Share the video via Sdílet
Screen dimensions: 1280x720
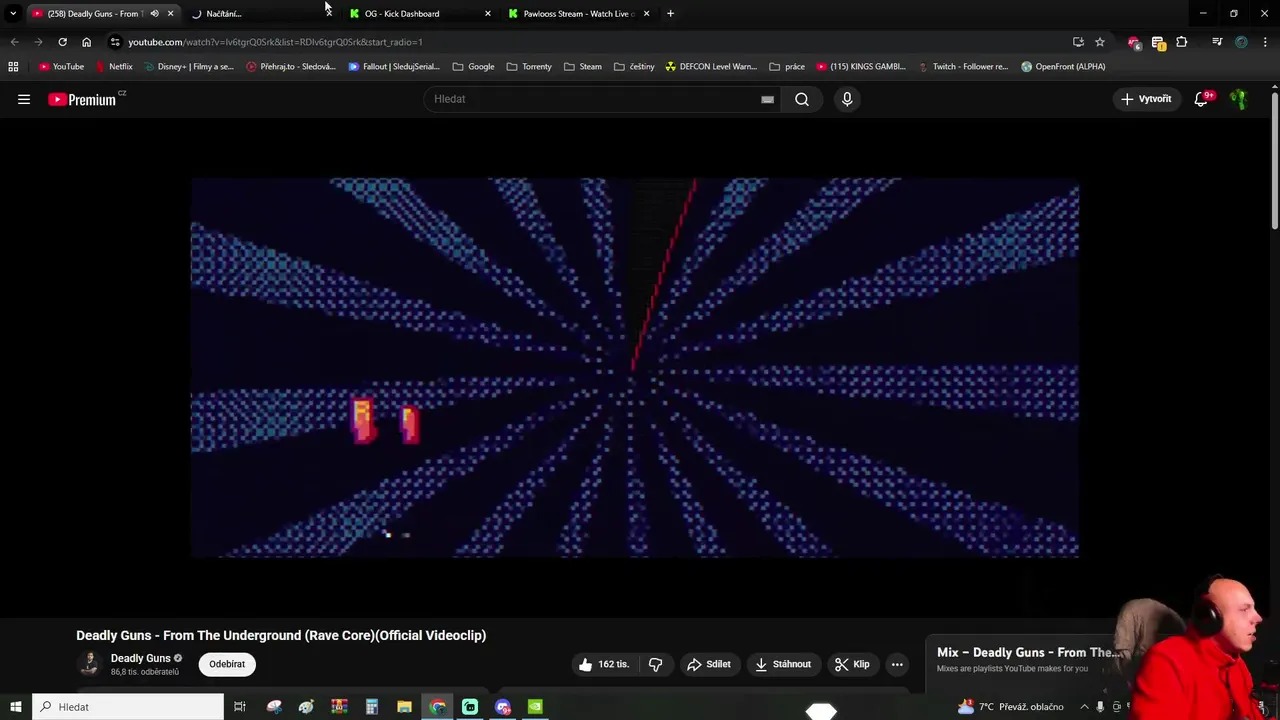709,664
